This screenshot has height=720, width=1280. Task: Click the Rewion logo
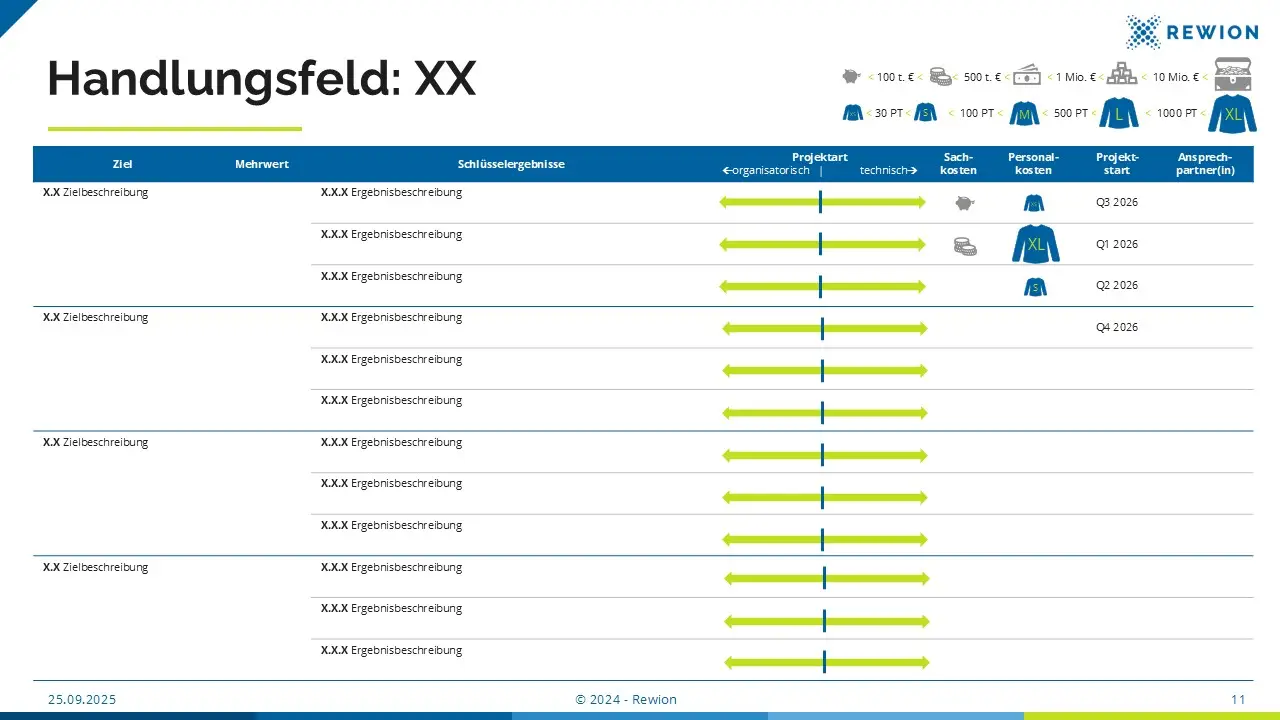pos(1190,33)
